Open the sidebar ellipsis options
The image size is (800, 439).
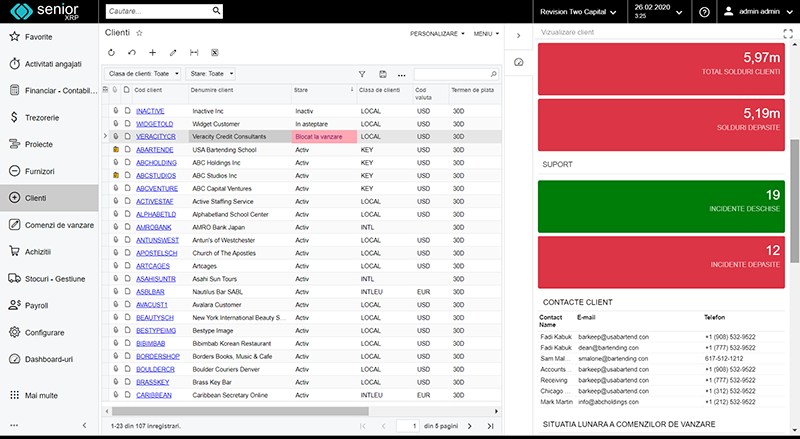point(14,425)
